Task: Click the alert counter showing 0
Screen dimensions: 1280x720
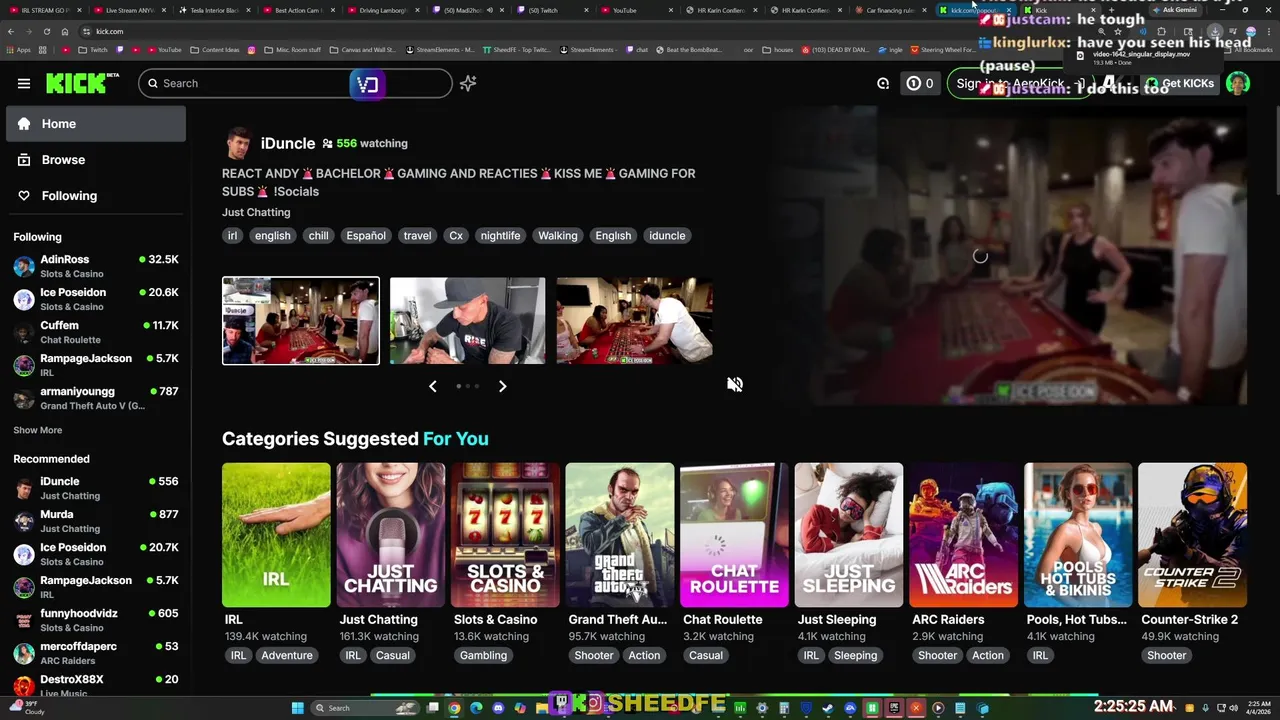Action: coord(920,84)
